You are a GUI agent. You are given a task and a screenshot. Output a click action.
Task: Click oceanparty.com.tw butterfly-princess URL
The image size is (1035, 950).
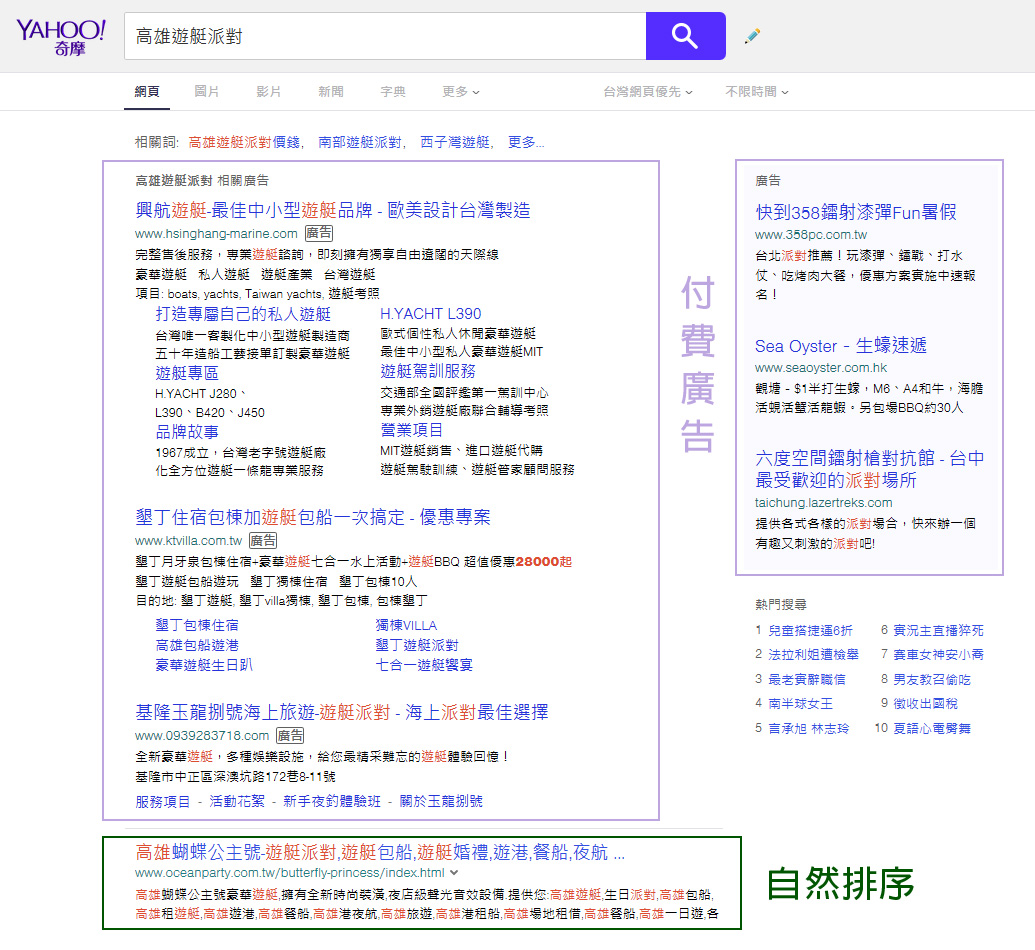pyautogui.click(x=290, y=873)
